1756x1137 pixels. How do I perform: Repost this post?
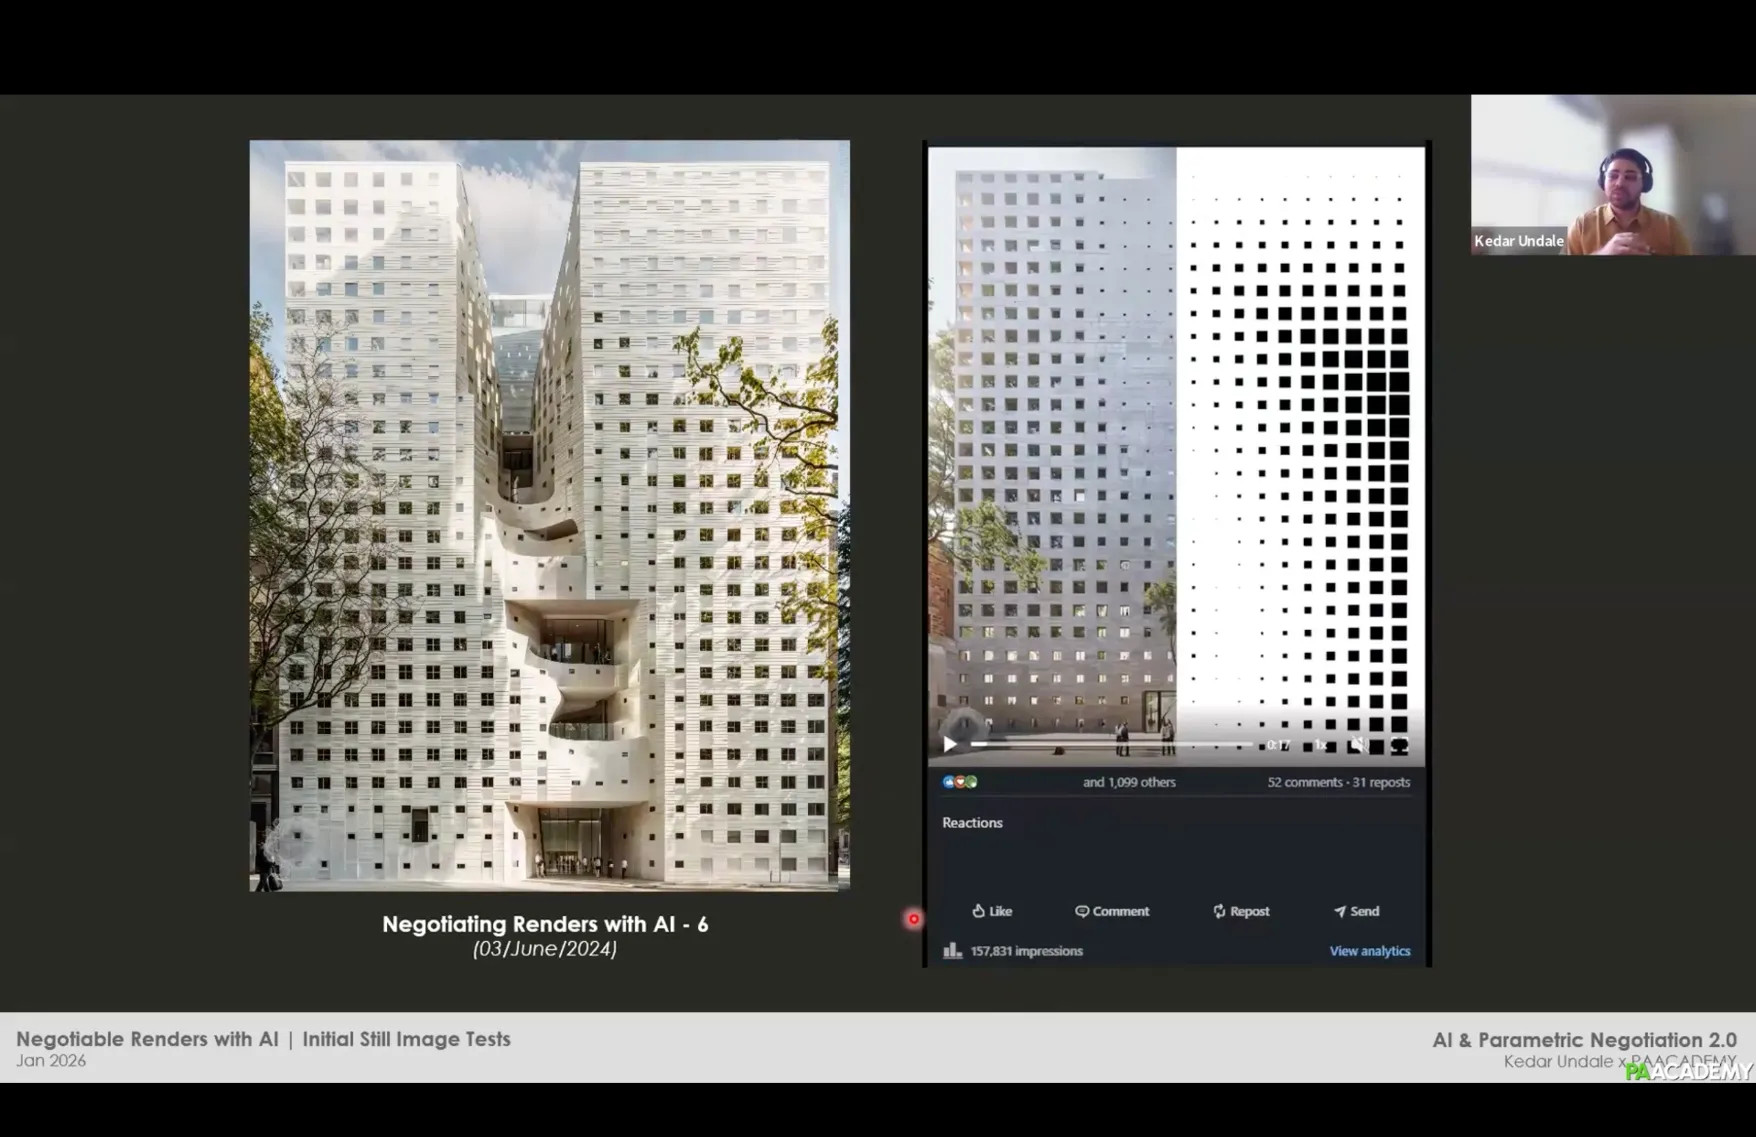click(1241, 911)
